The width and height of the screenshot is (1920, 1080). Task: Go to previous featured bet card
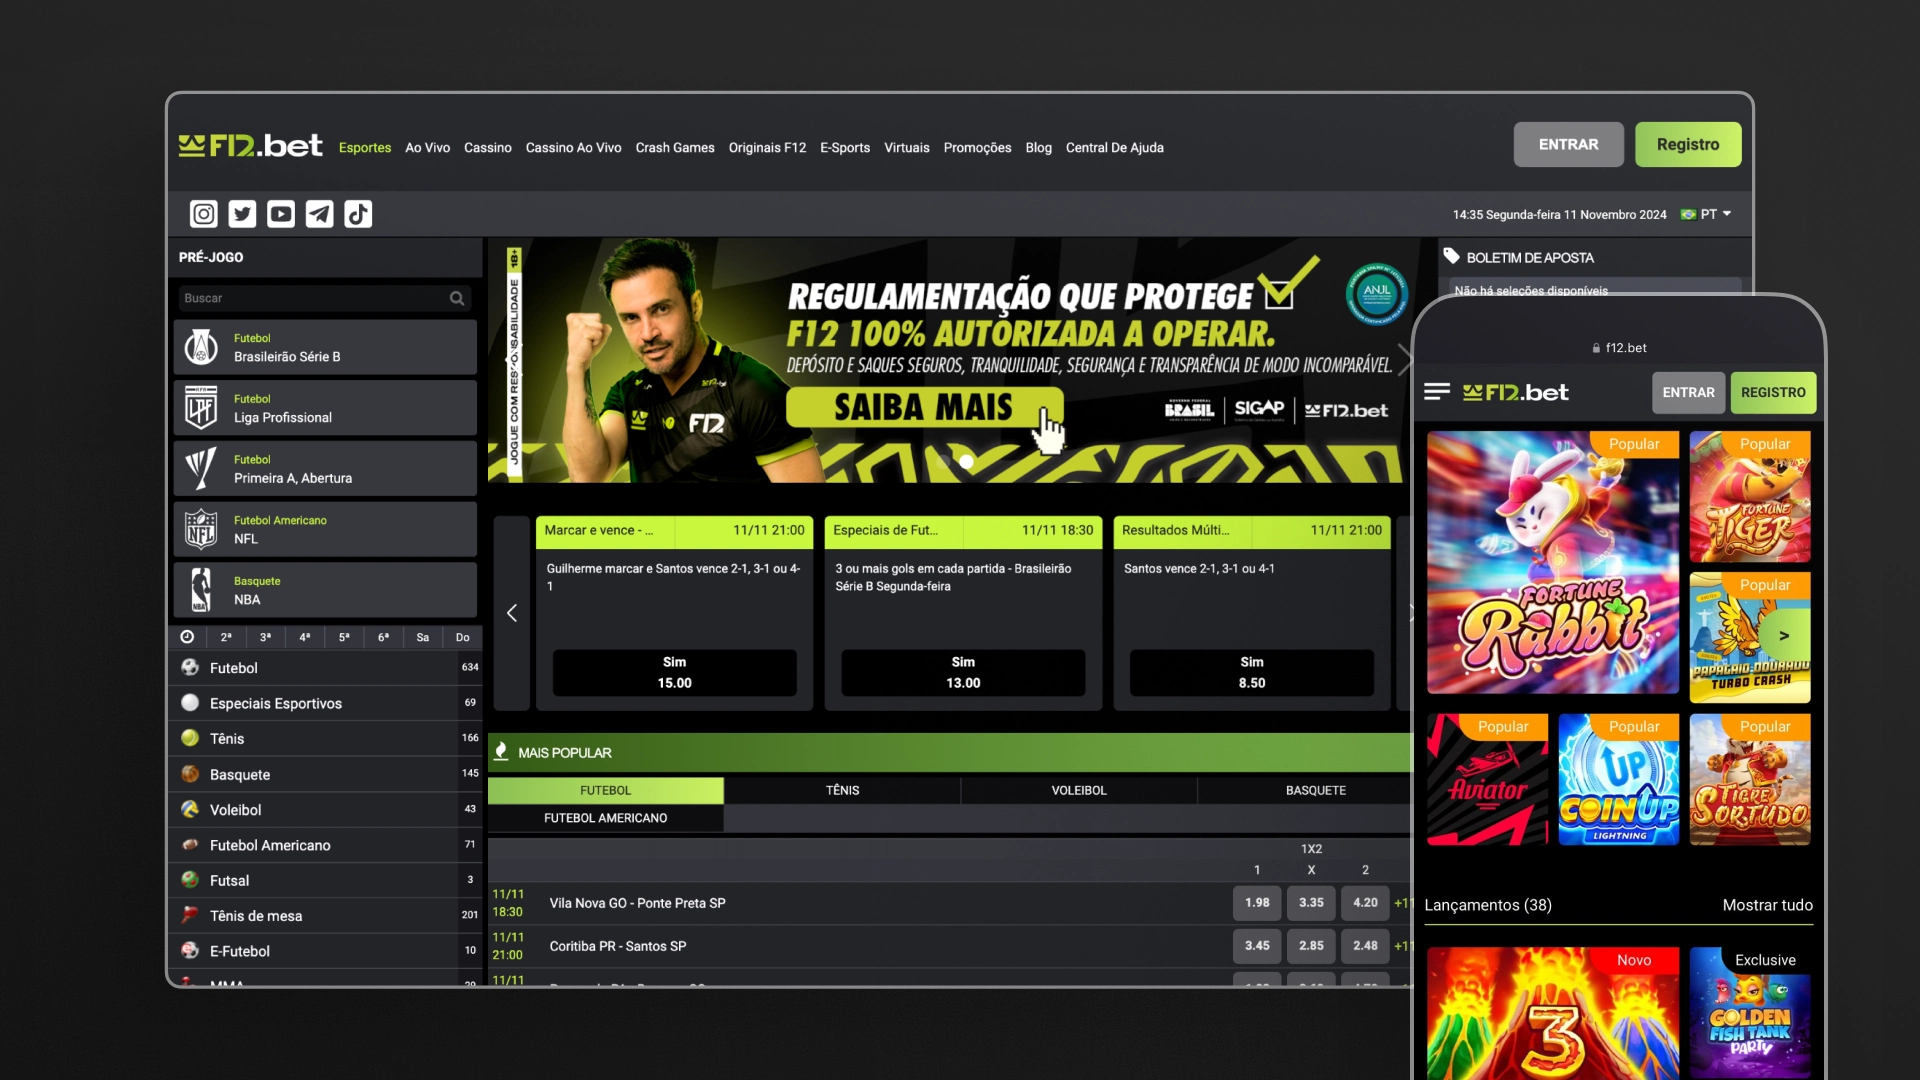click(x=512, y=613)
